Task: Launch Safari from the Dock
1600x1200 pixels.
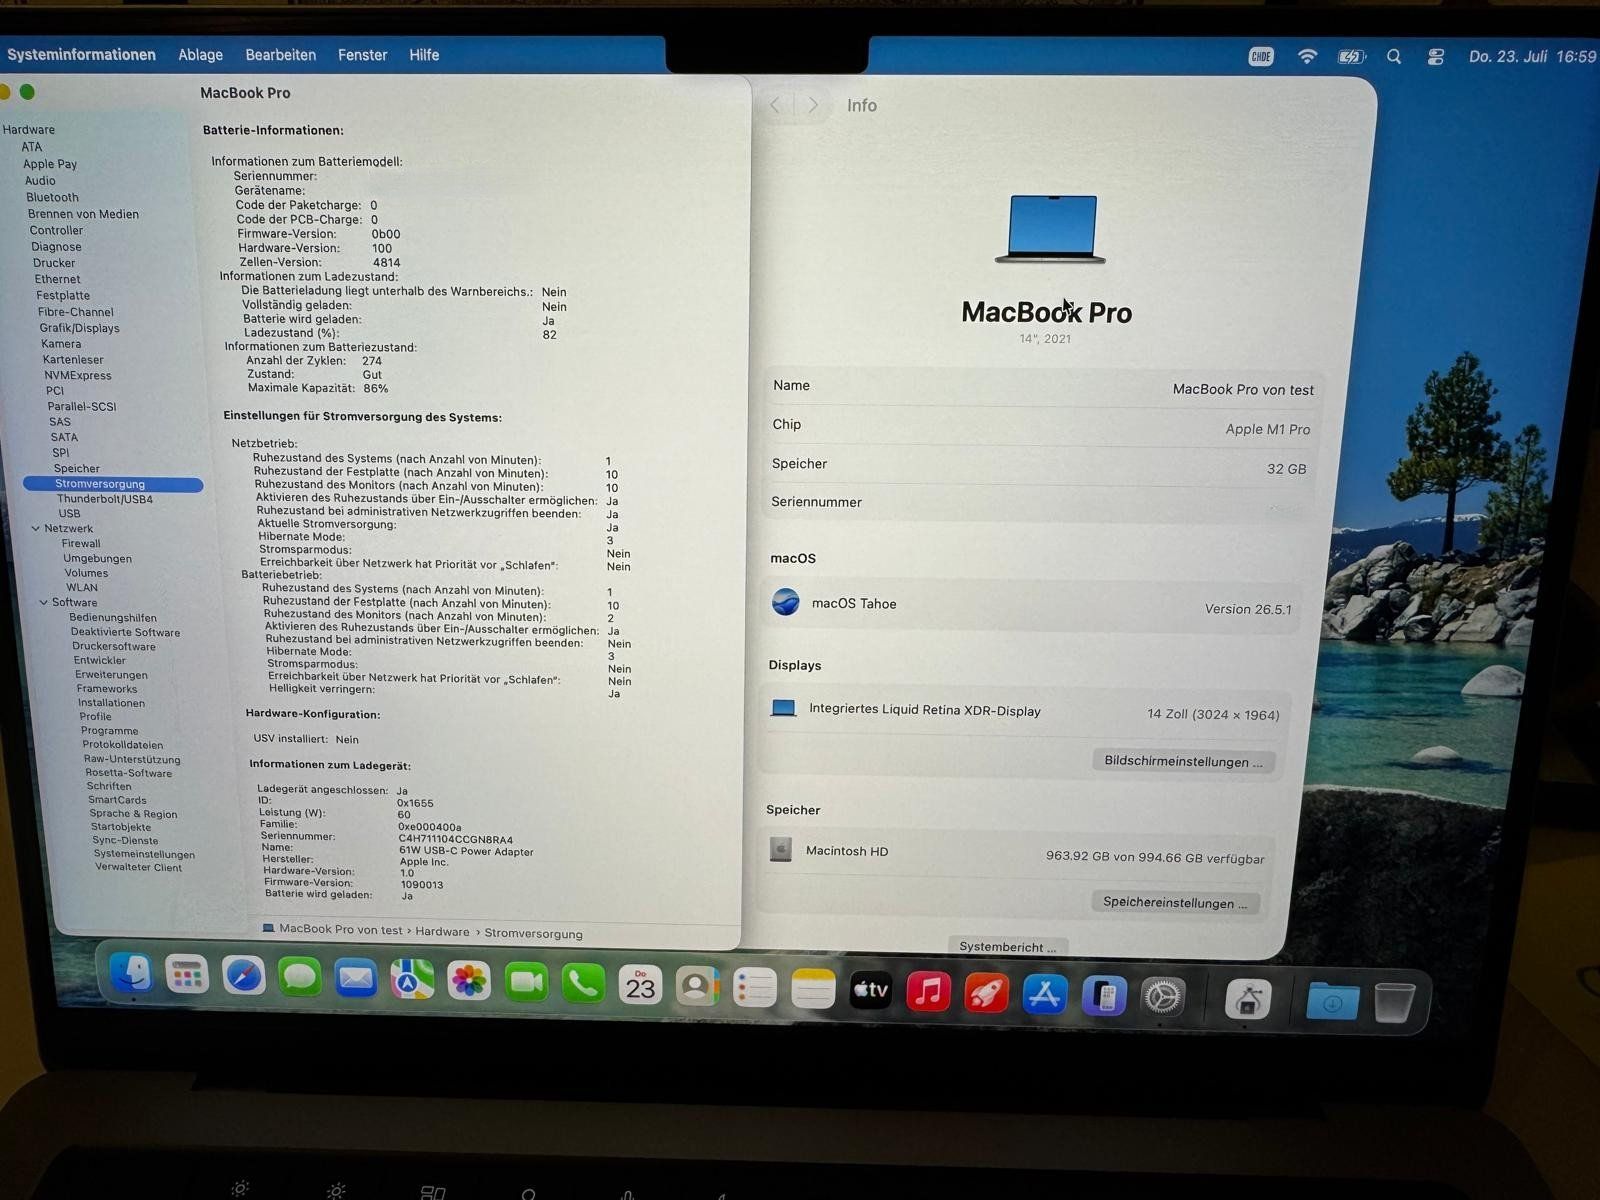Action: [x=243, y=975]
